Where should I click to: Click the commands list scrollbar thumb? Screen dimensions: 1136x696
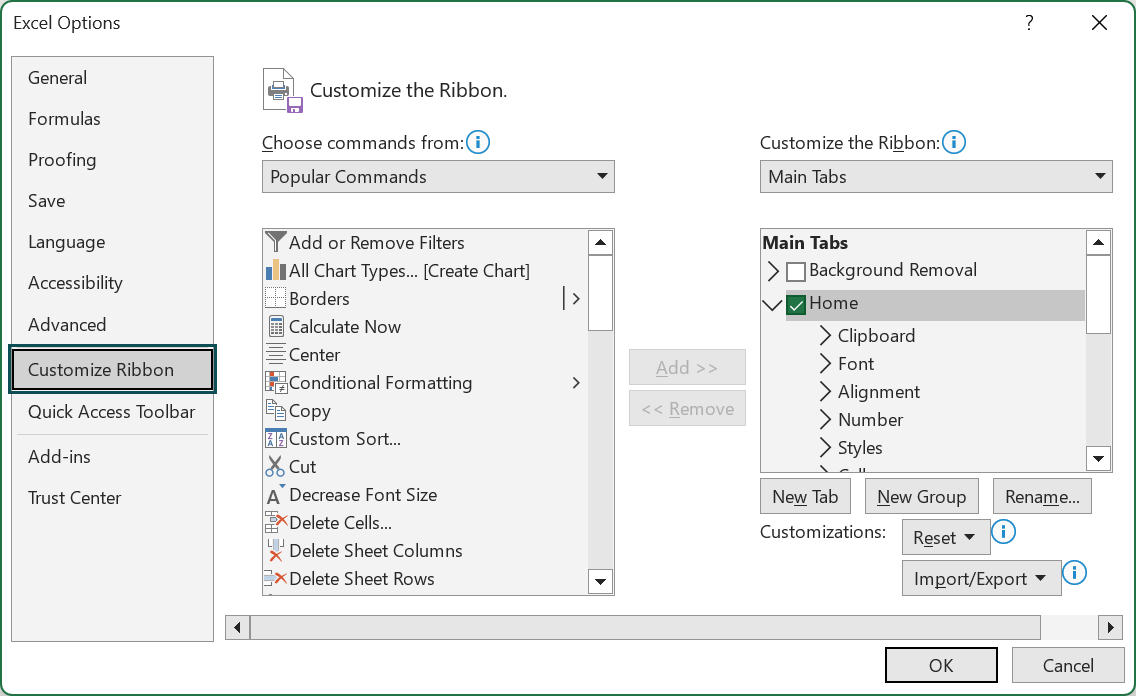[601, 293]
